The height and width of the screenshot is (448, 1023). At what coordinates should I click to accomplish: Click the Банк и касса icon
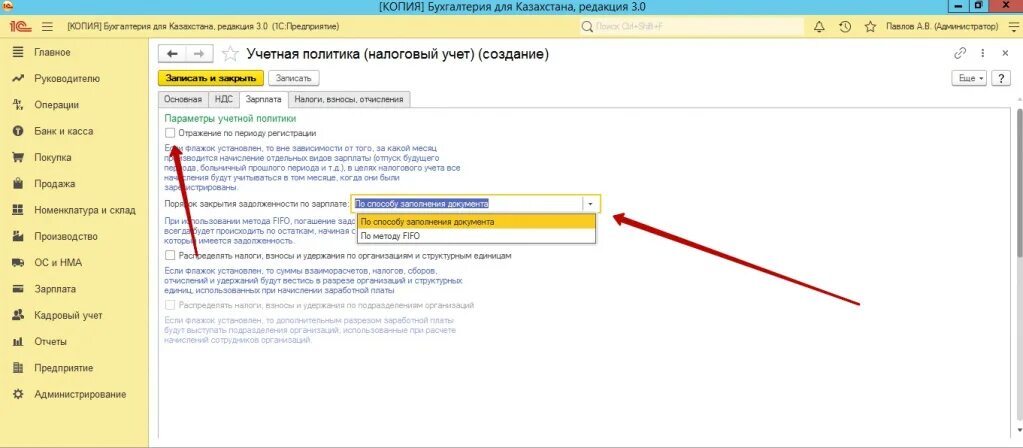click(18, 131)
